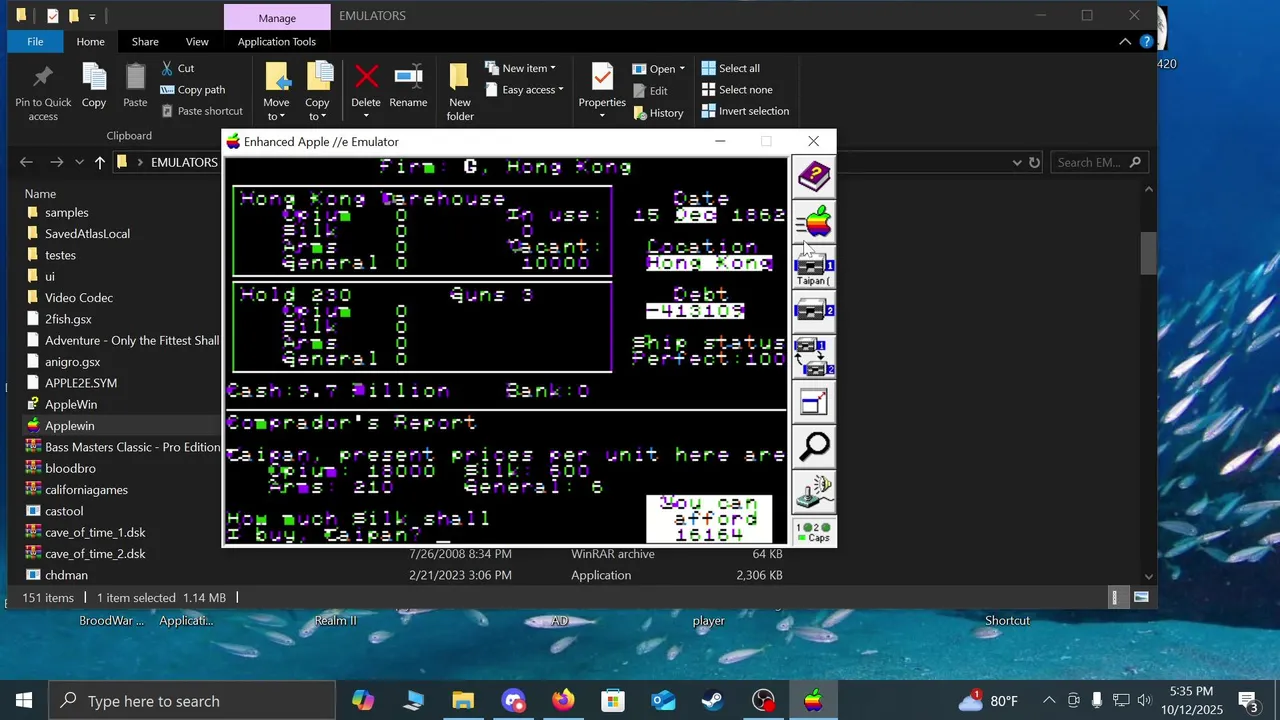Click Select all in ribbon
Screen dimensions: 1280x720
[x=731, y=68]
